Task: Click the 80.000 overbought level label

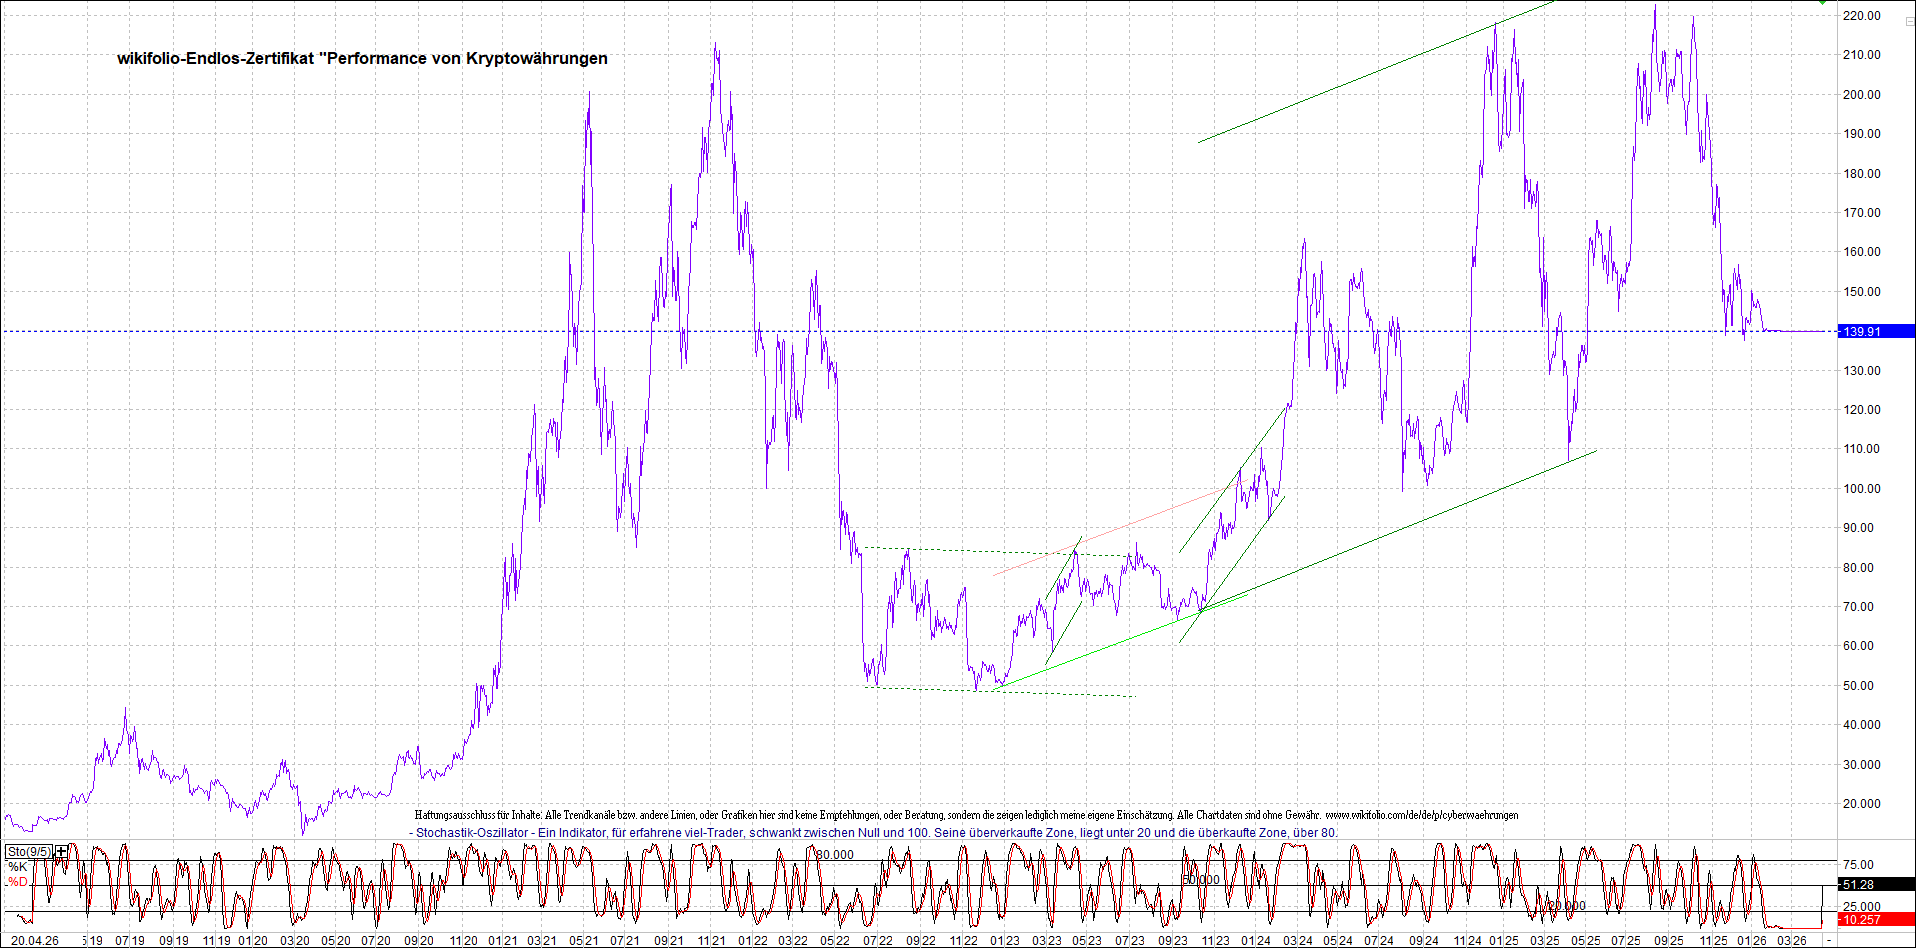Action: [x=834, y=855]
